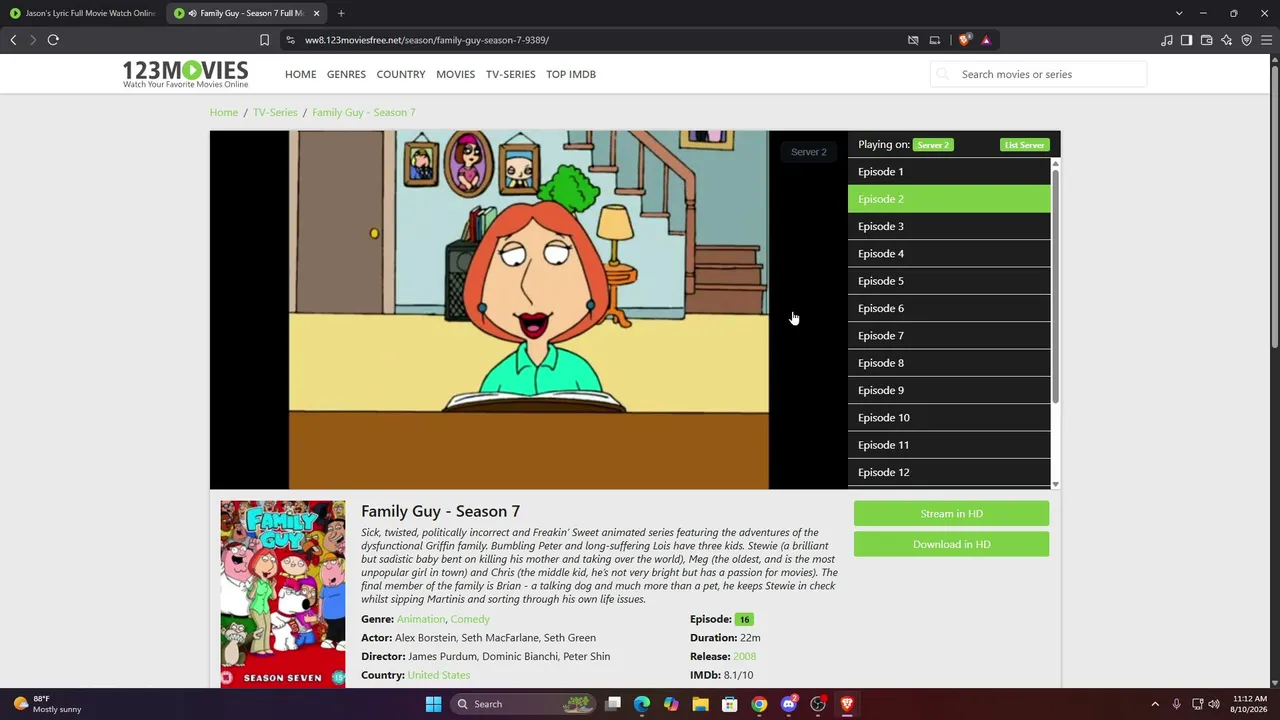
Task: Select Episode 6 from the list
Action: (949, 308)
